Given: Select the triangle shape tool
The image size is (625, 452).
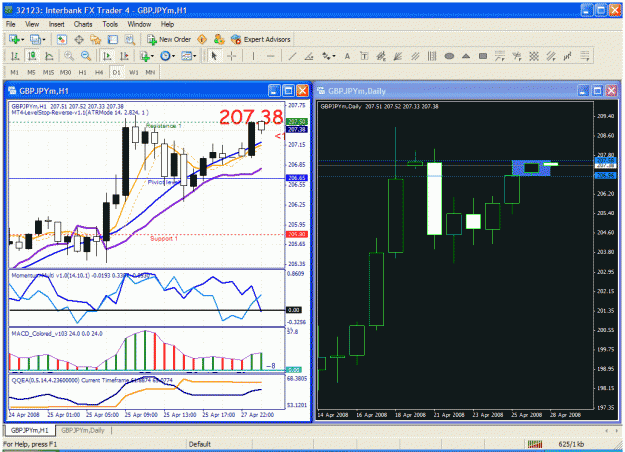Looking at the screenshot, I should click(x=466, y=56).
